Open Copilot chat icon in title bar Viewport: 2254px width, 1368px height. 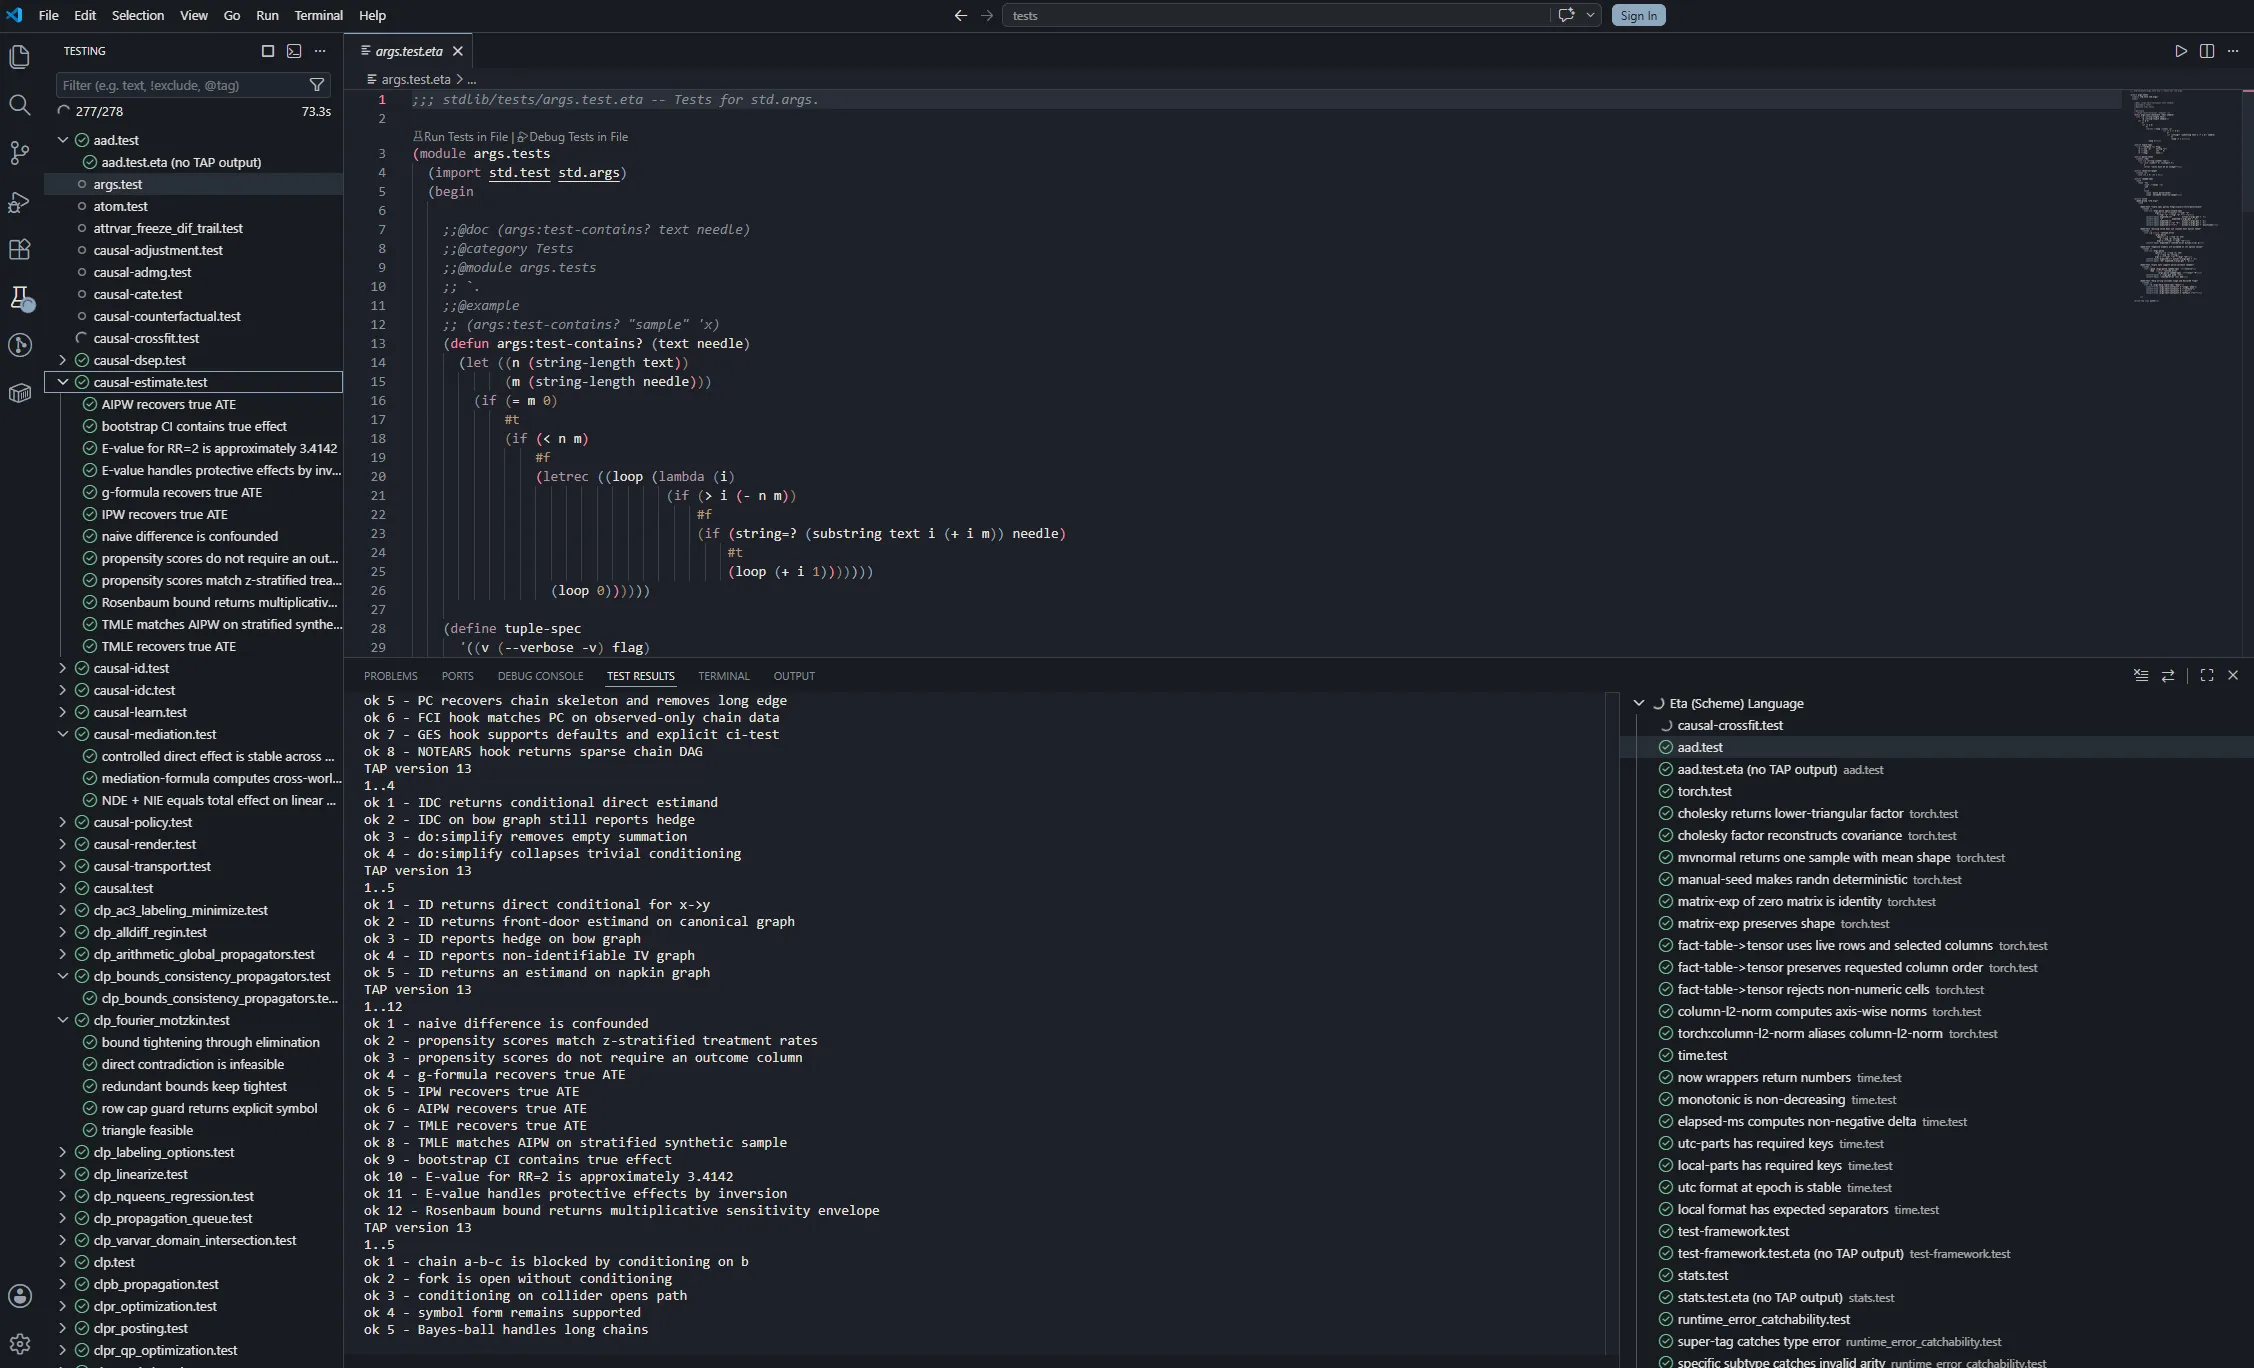coord(1567,15)
